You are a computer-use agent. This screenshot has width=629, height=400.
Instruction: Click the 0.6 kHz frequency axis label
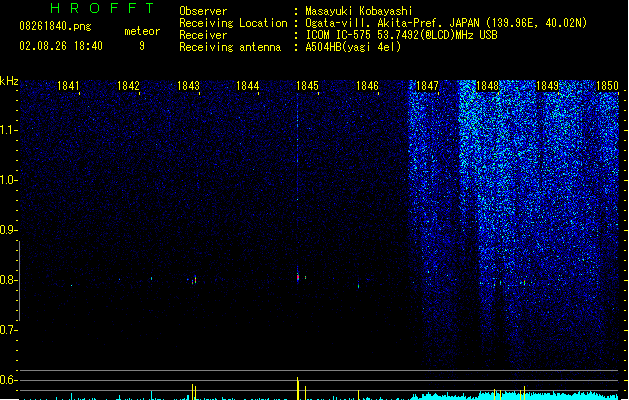click(x=8, y=380)
